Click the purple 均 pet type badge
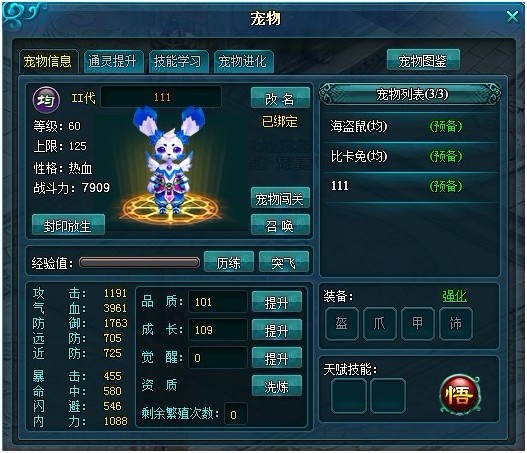Image resolution: width=527 pixels, height=453 pixels. point(46,100)
